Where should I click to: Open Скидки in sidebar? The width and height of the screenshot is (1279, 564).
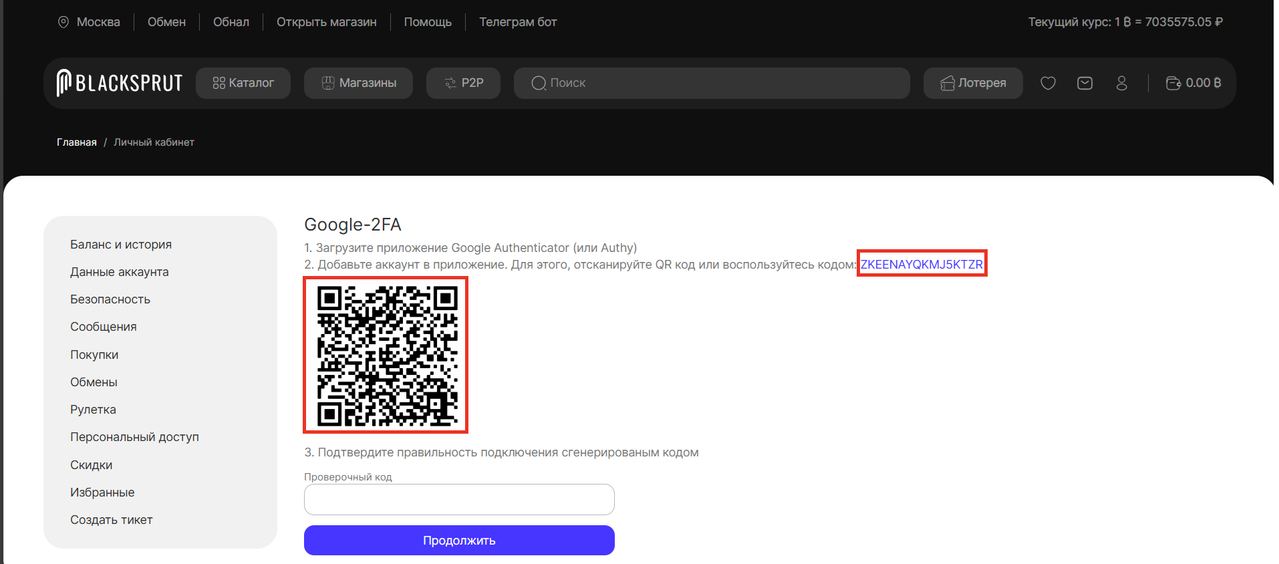click(91, 465)
